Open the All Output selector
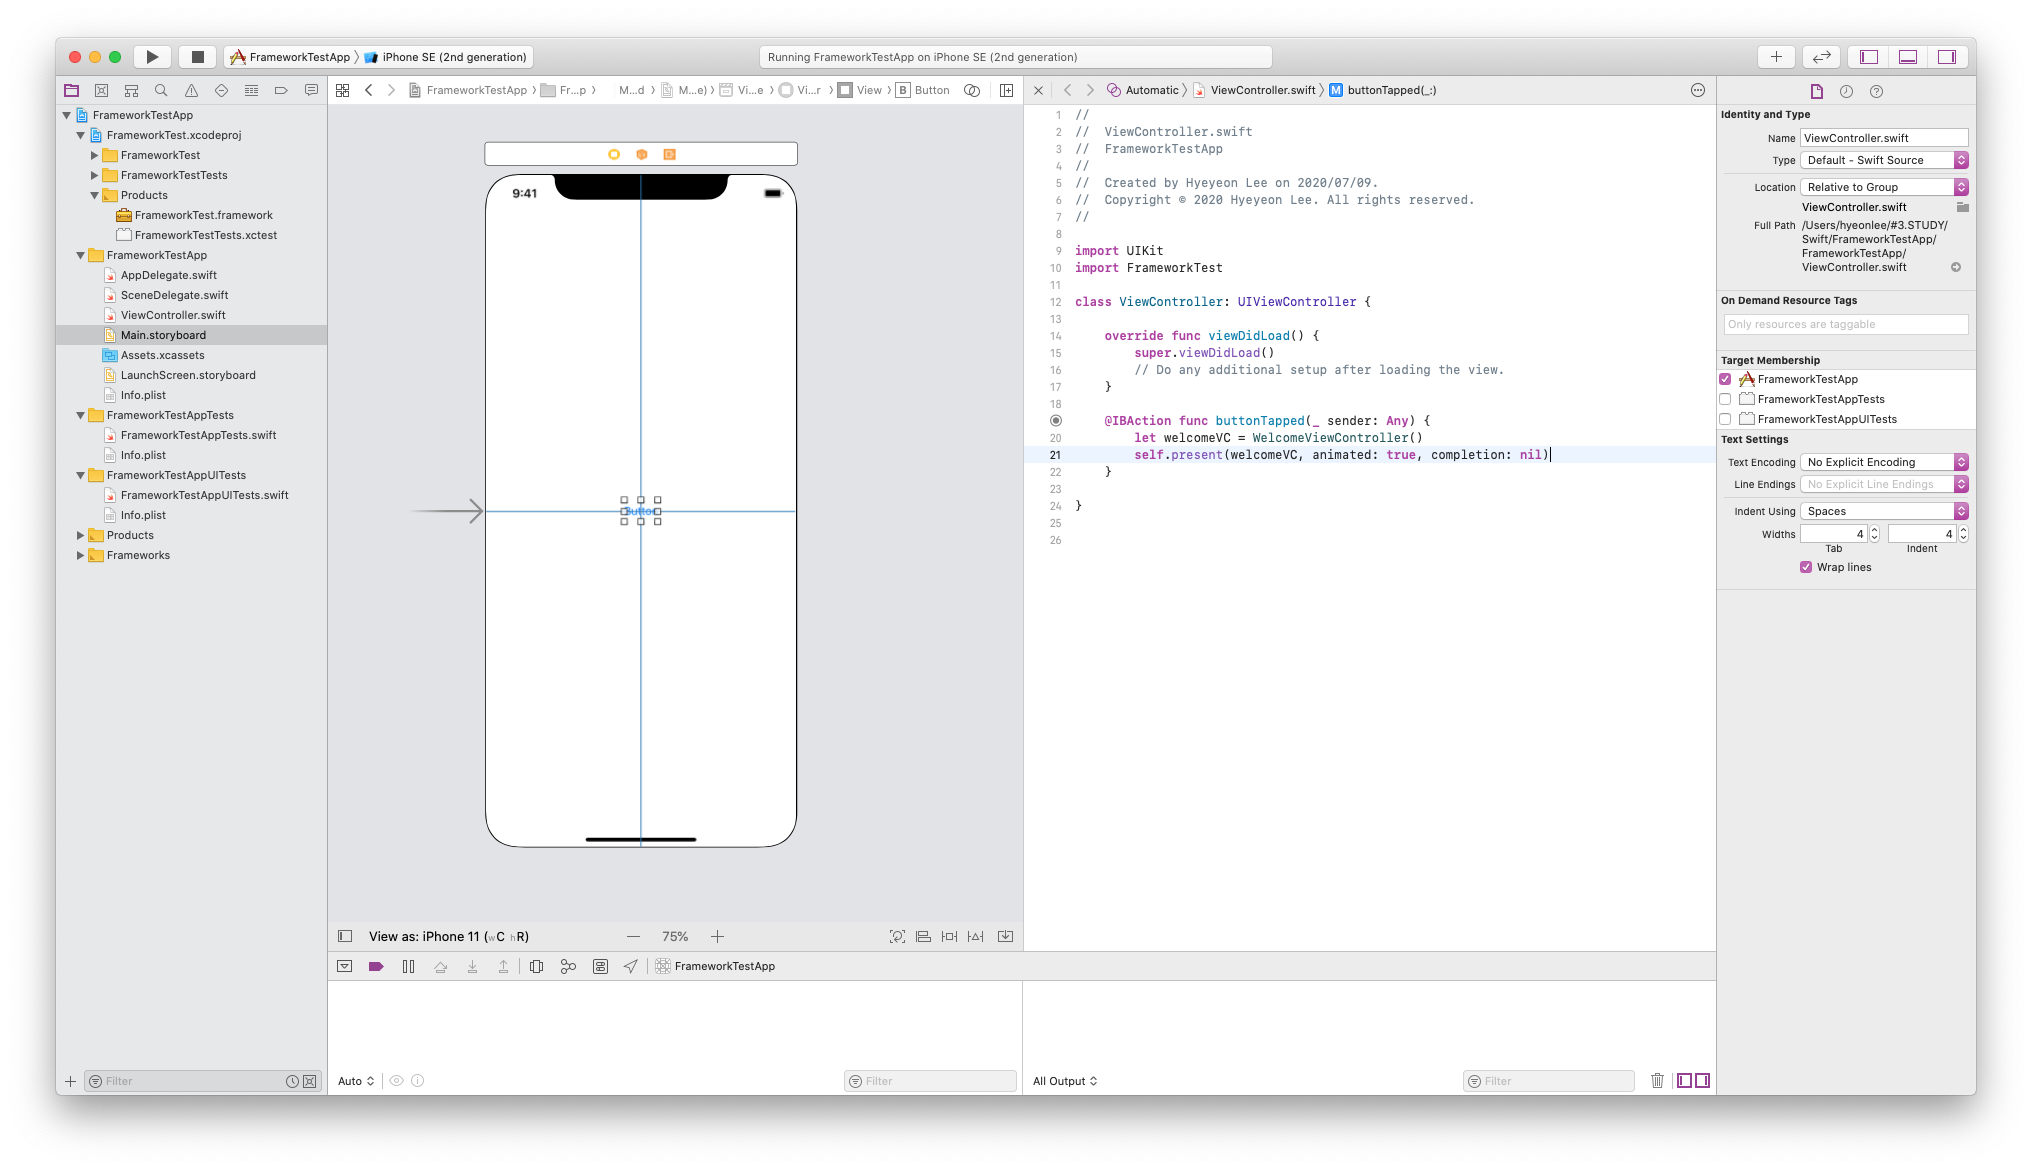The image size is (2032, 1169). [x=1065, y=1081]
